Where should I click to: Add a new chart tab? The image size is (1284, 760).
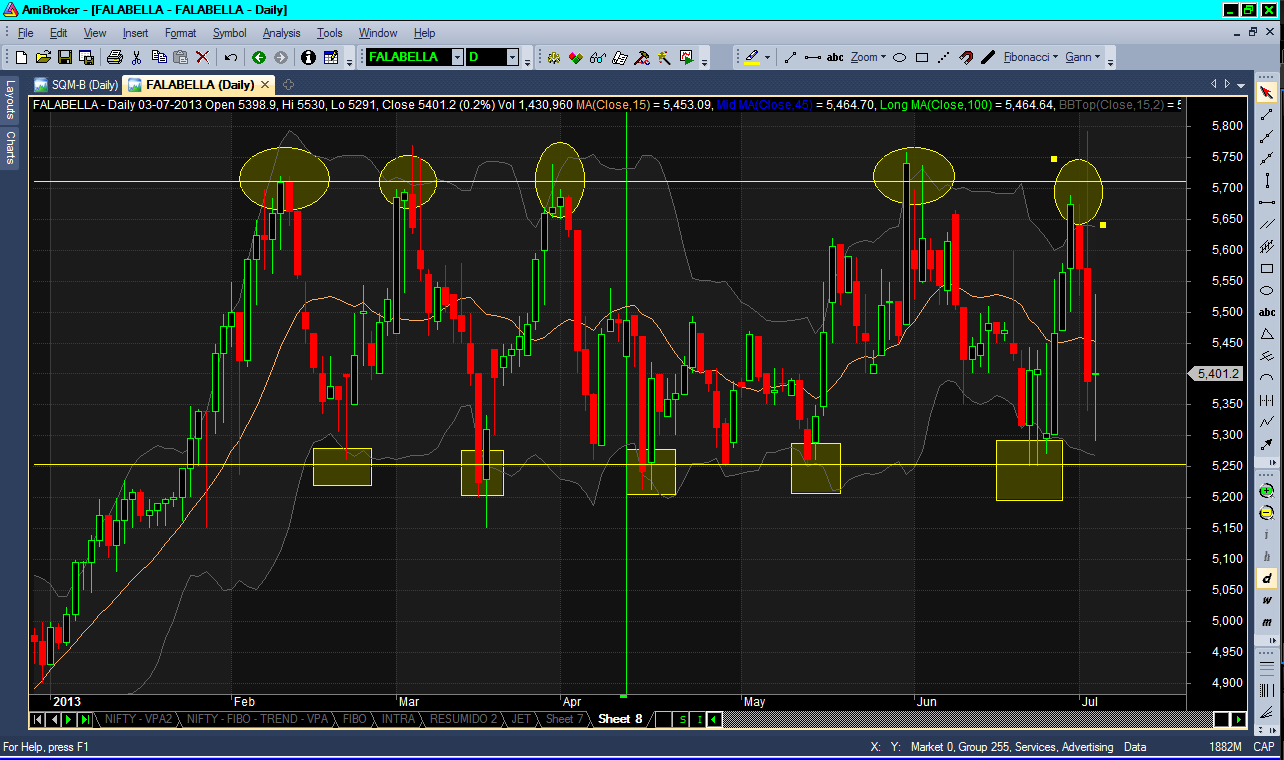(288, 84)
